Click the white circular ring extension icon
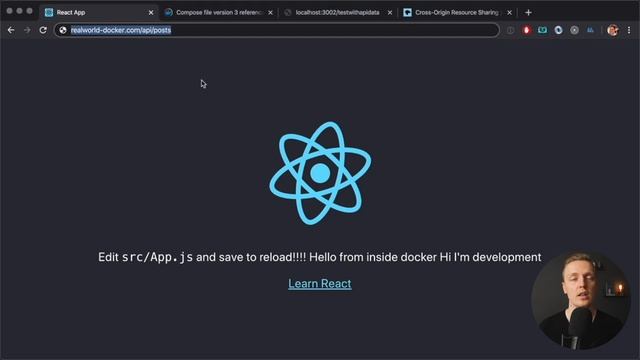This screenshot has width=640, height=360. [558, 30]
